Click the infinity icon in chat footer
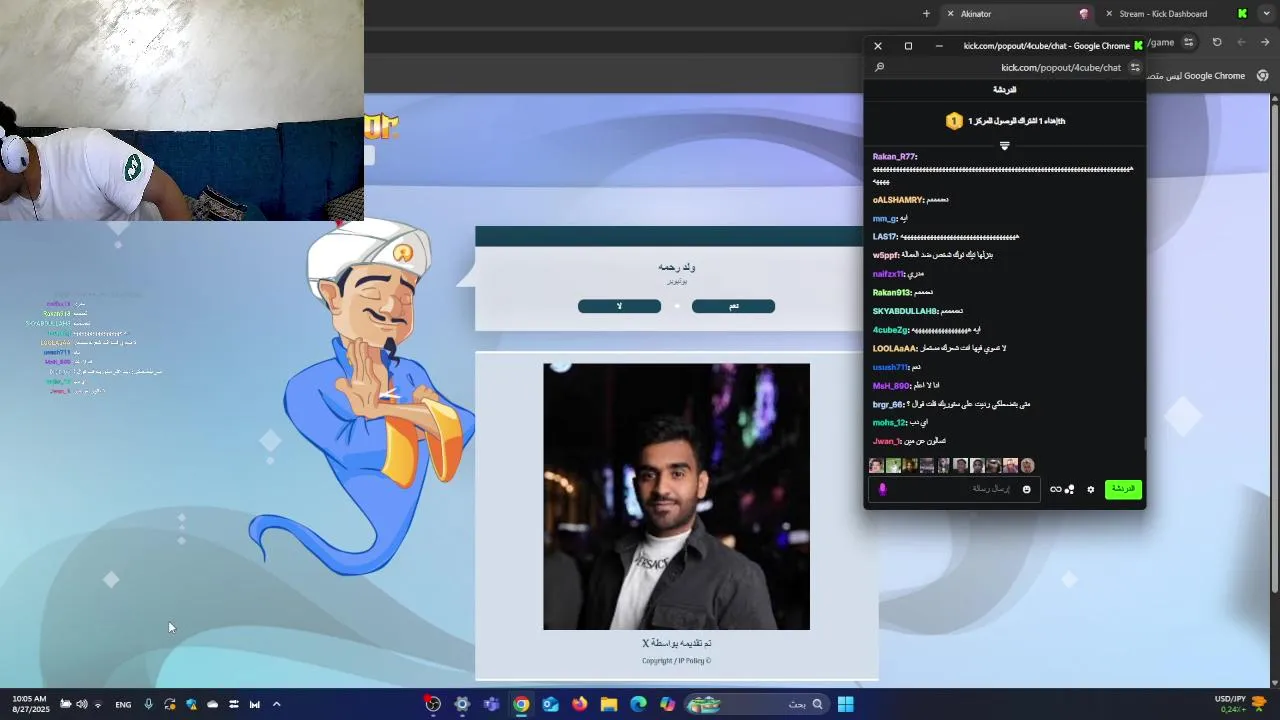The width and height of the screenshot is (1280, 720). click(1055, 490)
